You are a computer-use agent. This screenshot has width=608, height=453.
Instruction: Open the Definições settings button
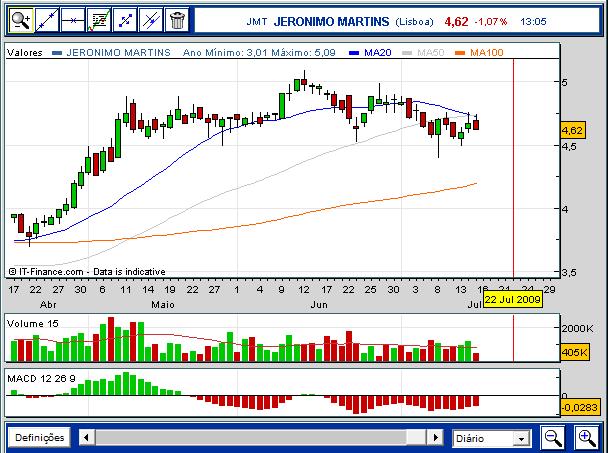pyautogui.click(x=40, y=438)
